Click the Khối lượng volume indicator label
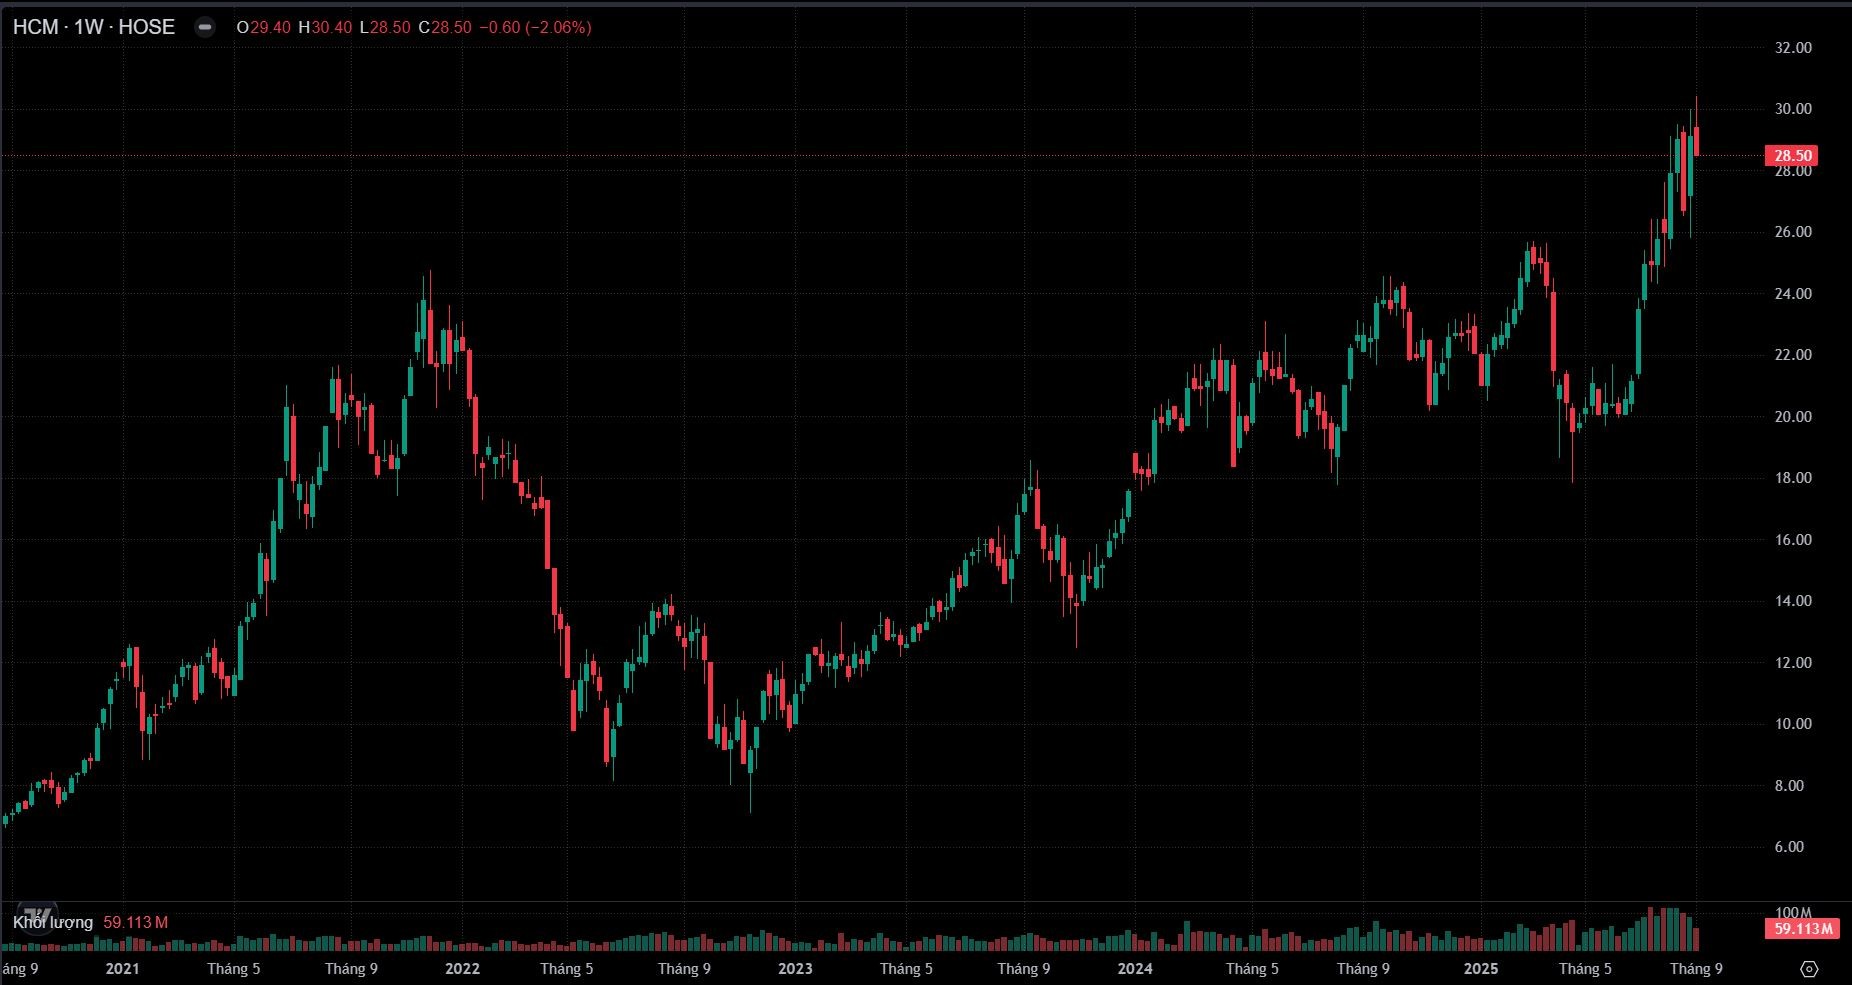This screenshot has width=1852, height=985. pos(53,922)
